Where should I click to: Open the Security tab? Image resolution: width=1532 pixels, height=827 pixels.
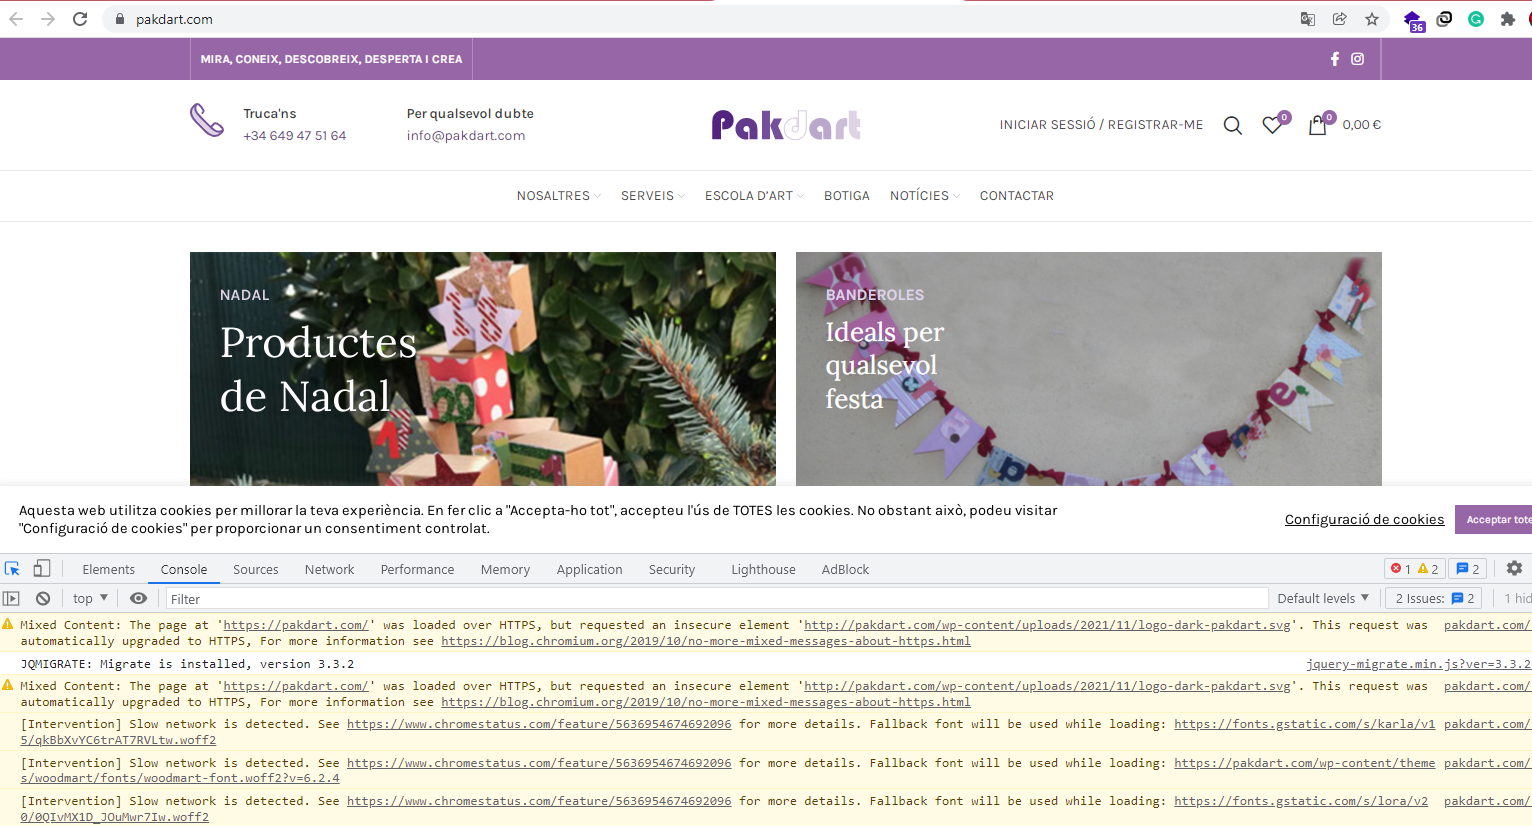coord(672,569)
